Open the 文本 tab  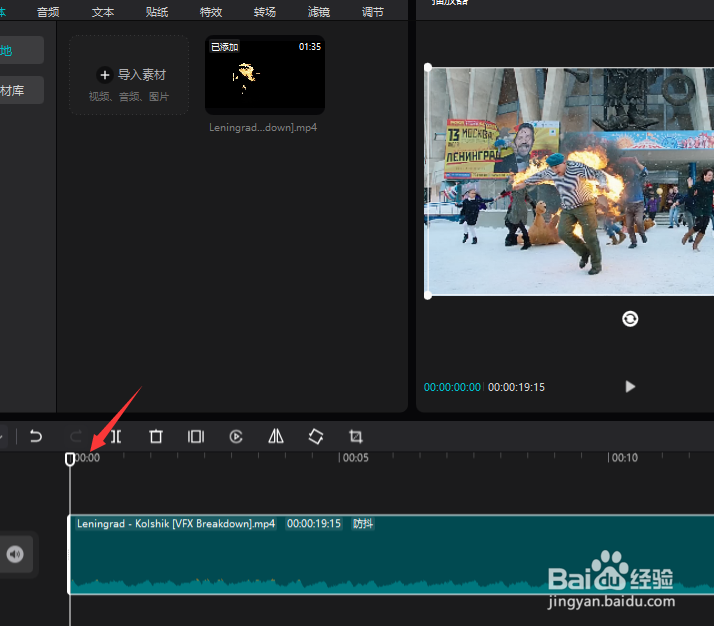coord(102,12)
